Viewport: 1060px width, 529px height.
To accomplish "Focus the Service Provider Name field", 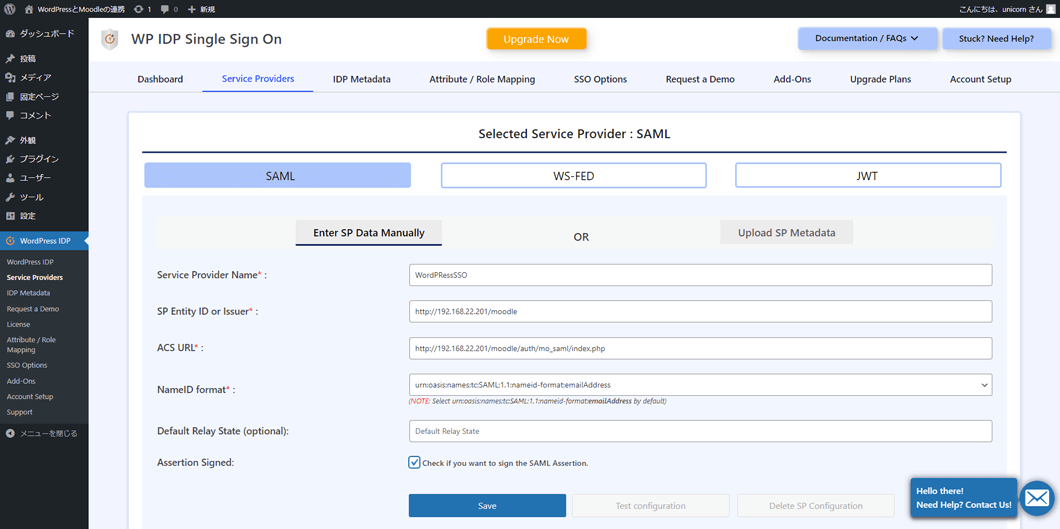I will [x=700, y=275].
